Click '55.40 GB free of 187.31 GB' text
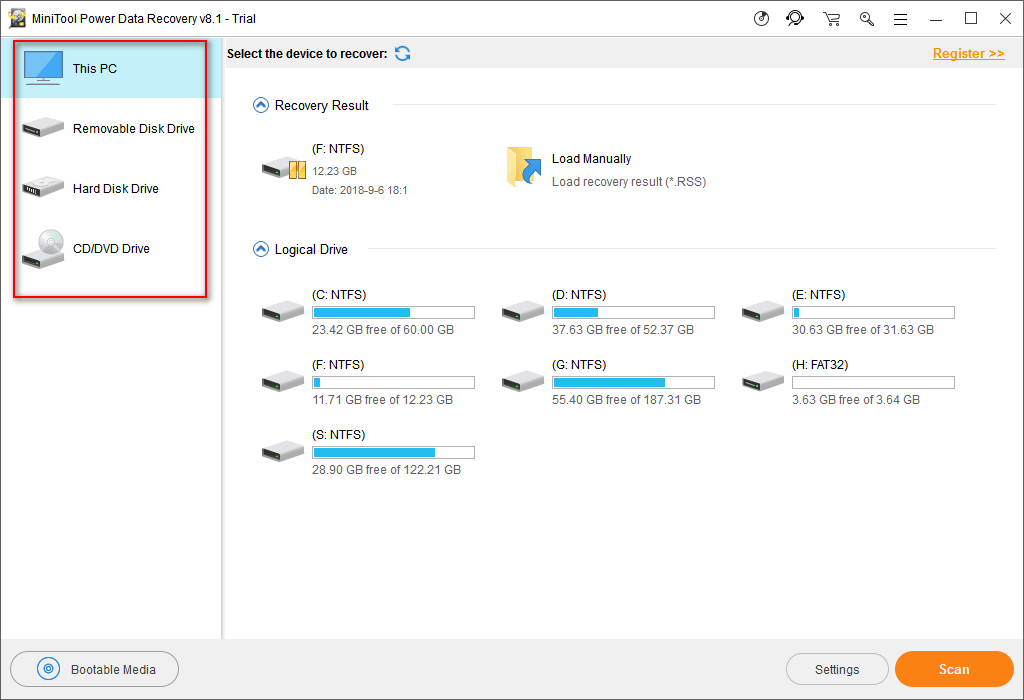The image size is (1024, 700). [x=626, y=400]
